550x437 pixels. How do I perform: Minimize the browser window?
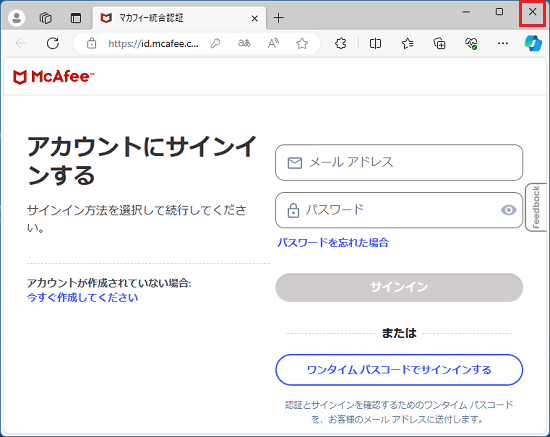click(466, 12)
